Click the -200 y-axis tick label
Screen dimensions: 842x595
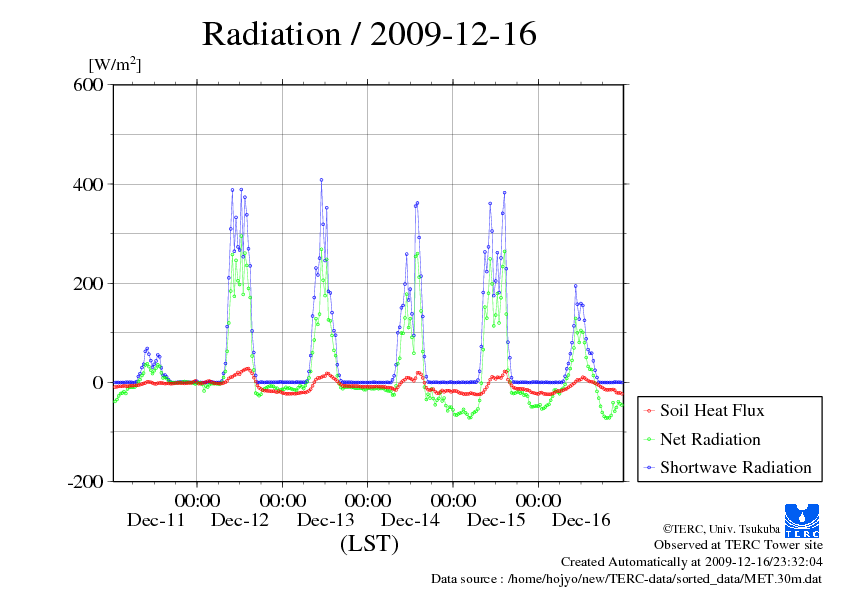(86, 481)
